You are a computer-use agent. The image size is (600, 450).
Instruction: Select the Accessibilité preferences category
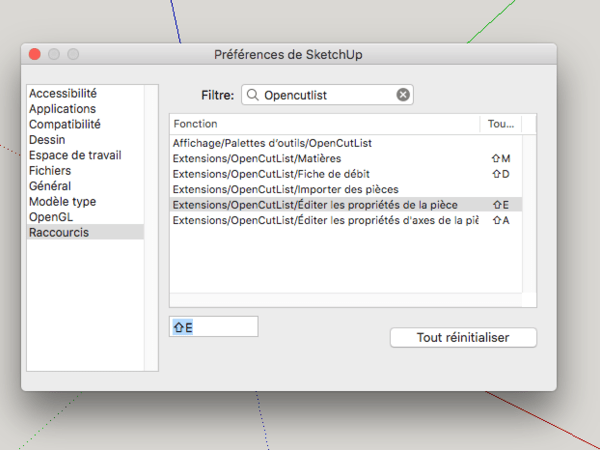[x=62, y=93]
